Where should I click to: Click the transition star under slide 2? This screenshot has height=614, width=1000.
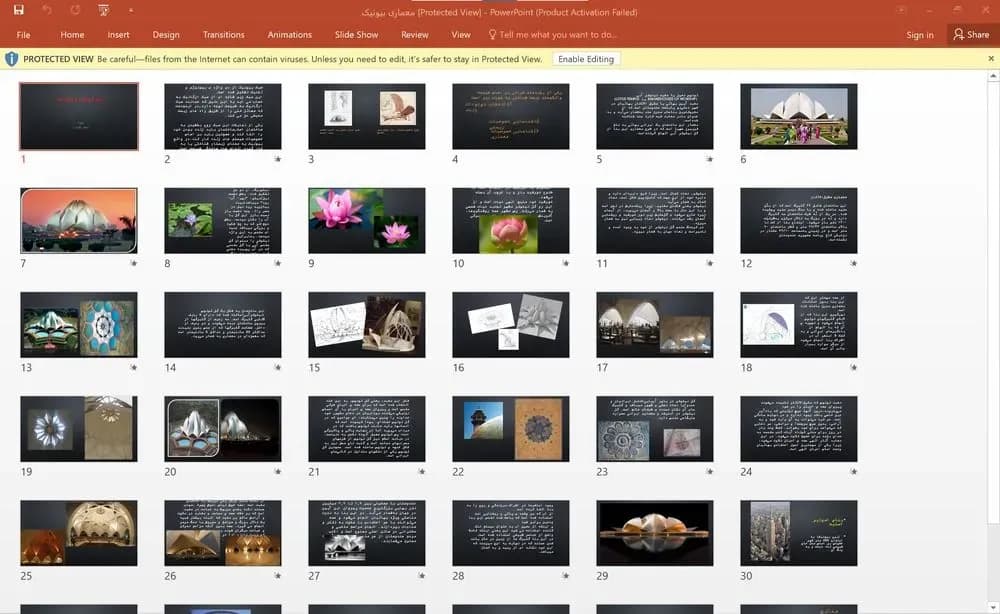277,159
